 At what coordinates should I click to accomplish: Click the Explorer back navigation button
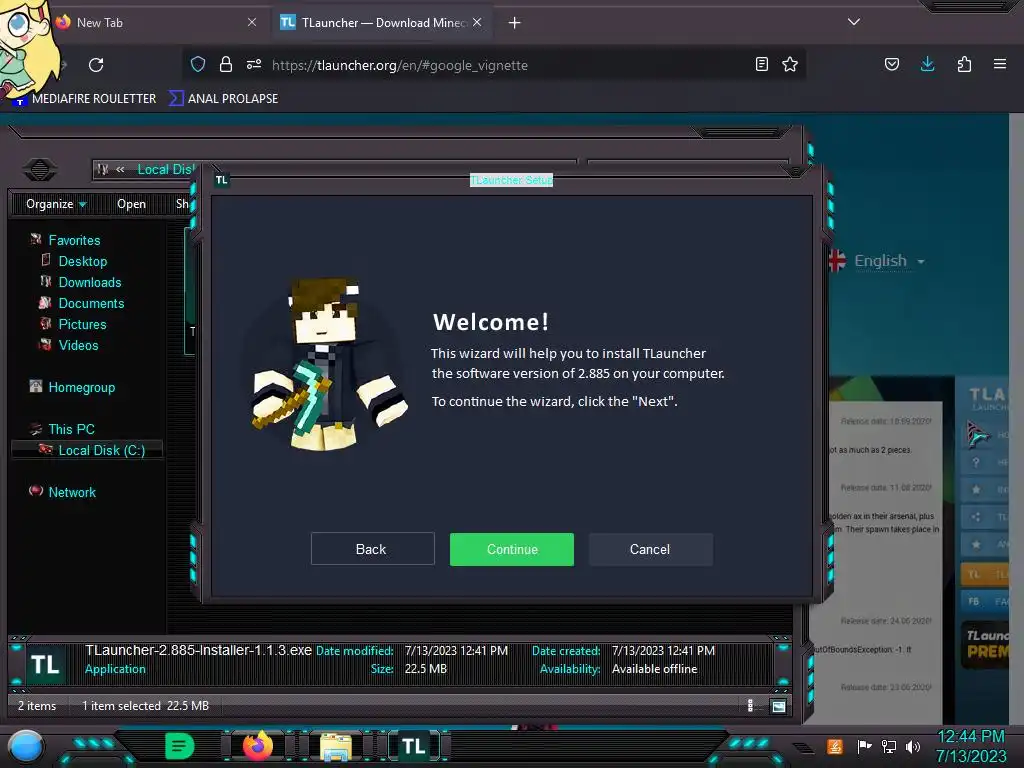click(40, 170)
